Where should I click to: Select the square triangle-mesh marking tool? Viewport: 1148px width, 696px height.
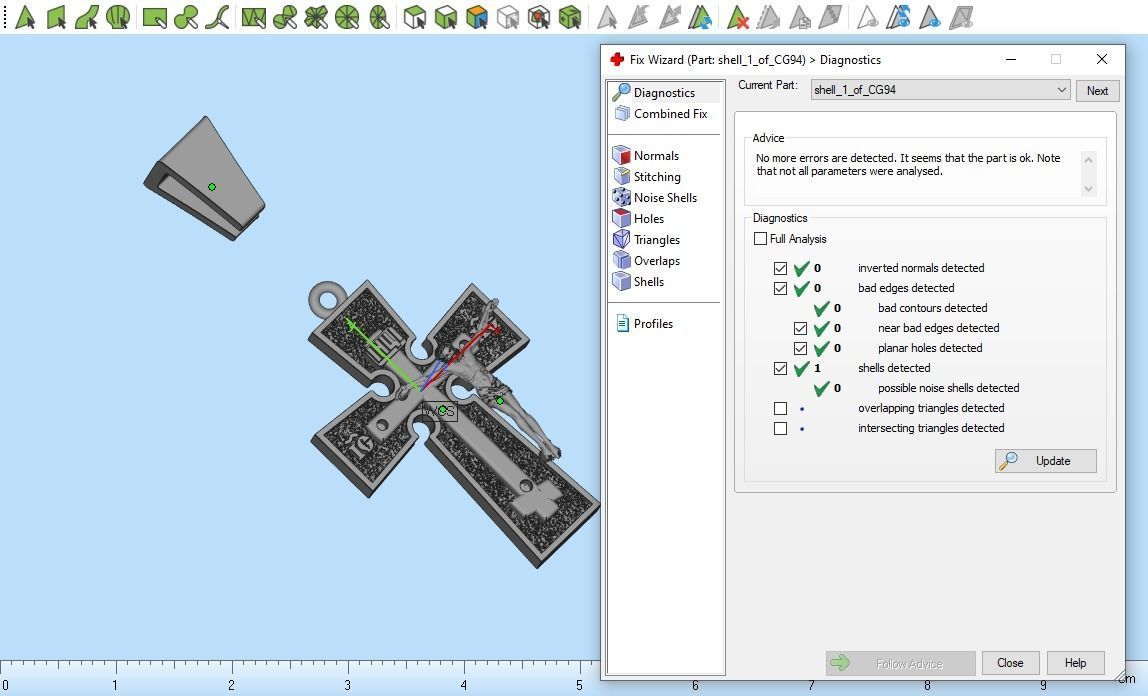click(254, 16)
